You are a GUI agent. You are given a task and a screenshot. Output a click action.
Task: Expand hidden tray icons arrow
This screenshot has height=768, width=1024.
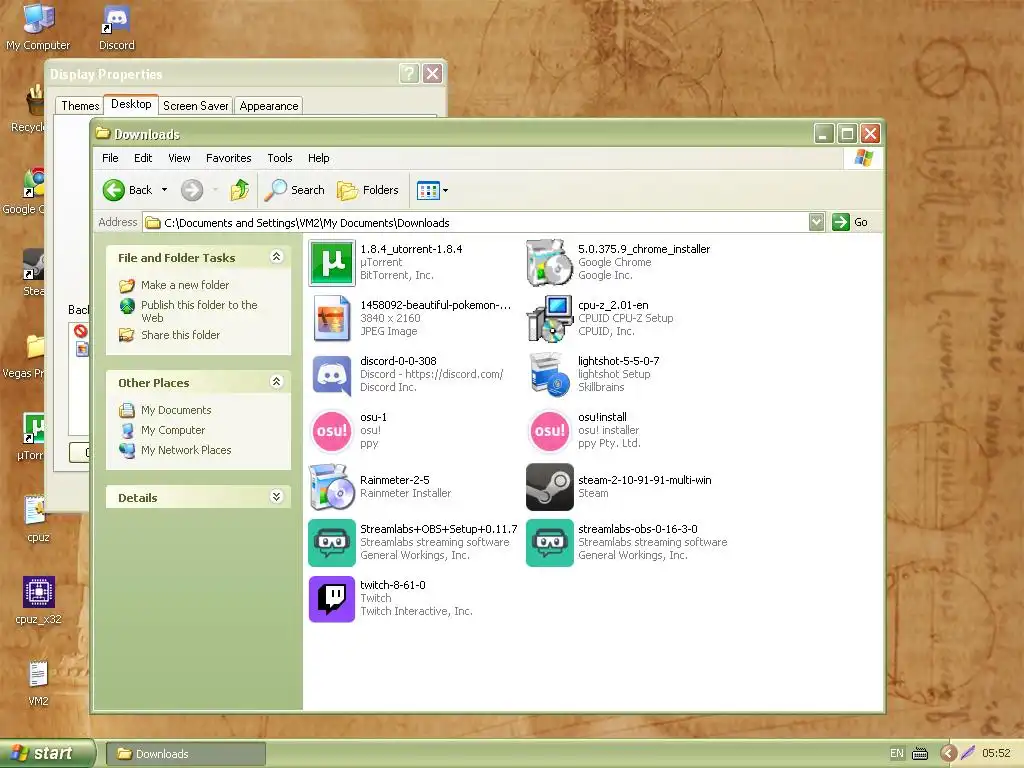pyautogui.click(x=948, y=754)
